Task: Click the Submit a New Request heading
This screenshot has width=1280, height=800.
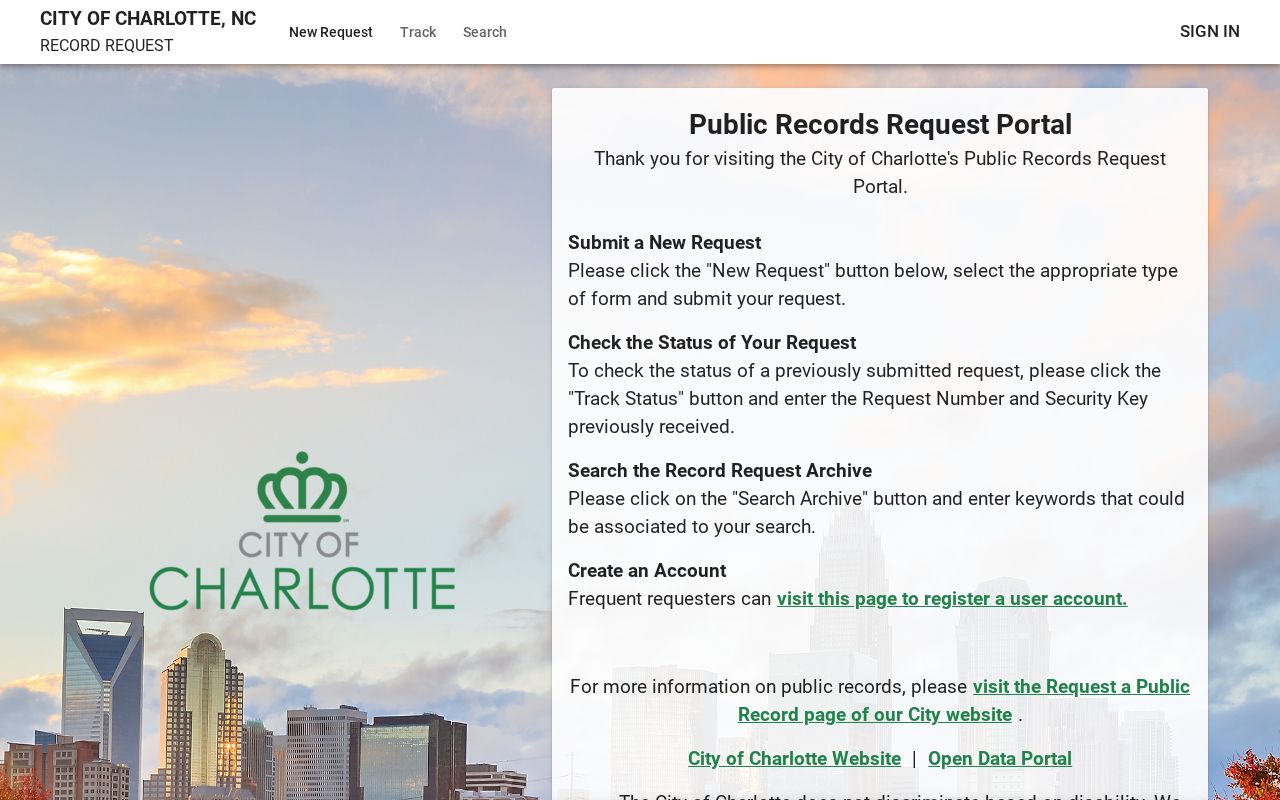Action: (664, 242)
